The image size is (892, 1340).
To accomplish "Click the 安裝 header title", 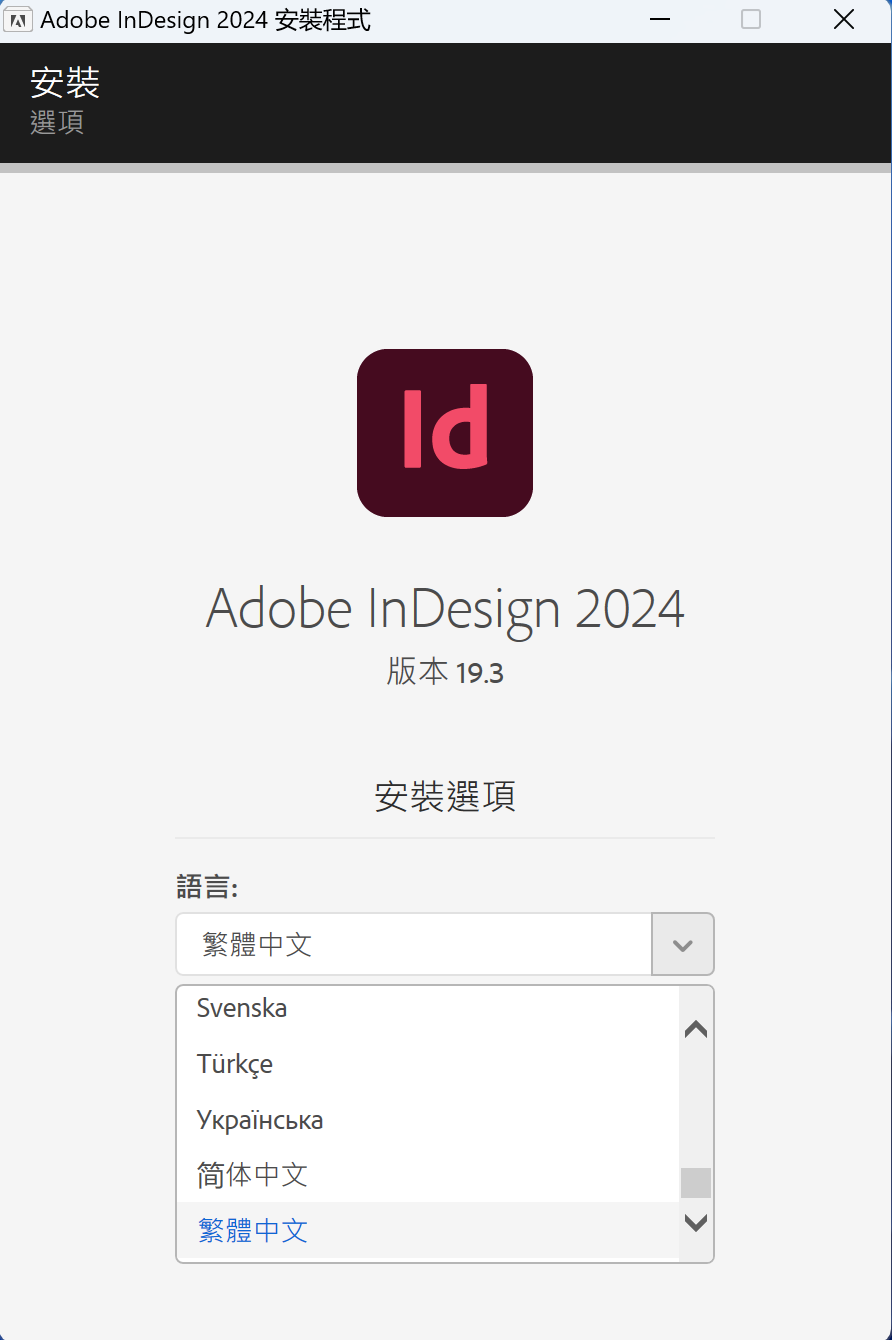I will (x=65, y=82).
